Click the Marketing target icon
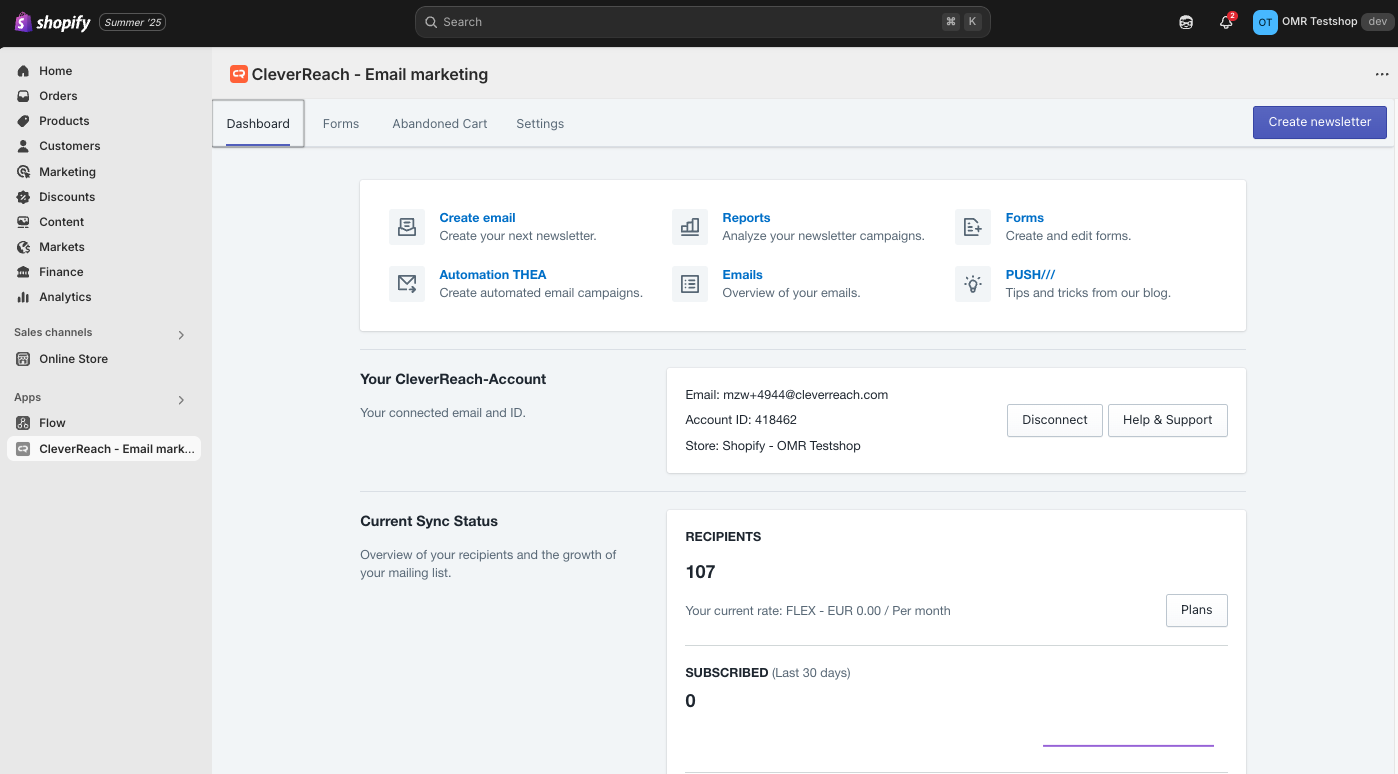The width and height of the screenshot is (1398, 774). (23, 172)
